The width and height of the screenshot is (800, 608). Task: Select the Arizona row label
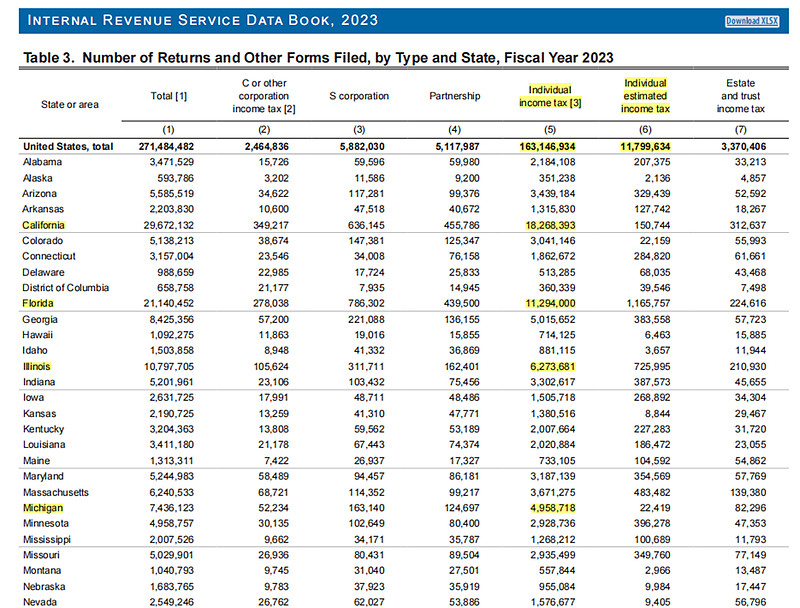(39, 194)
